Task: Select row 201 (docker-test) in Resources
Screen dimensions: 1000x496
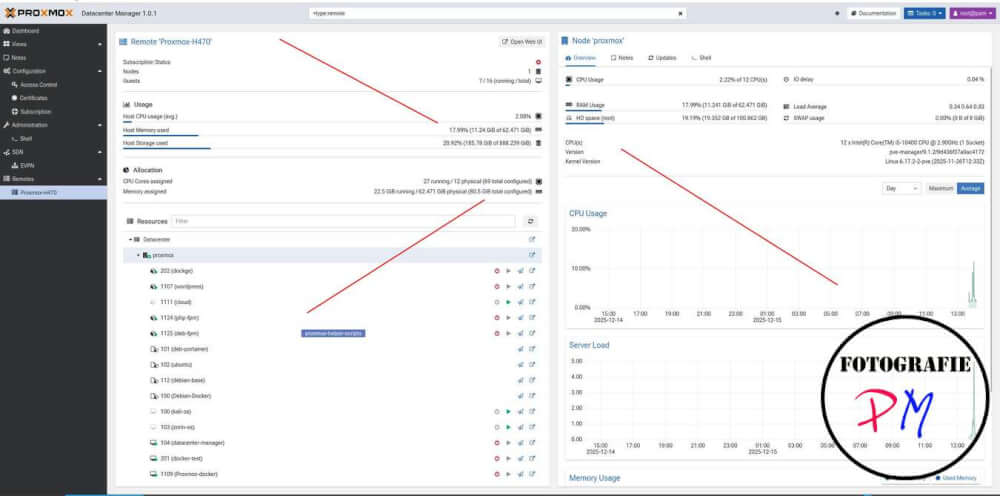Action: point(333,459)
